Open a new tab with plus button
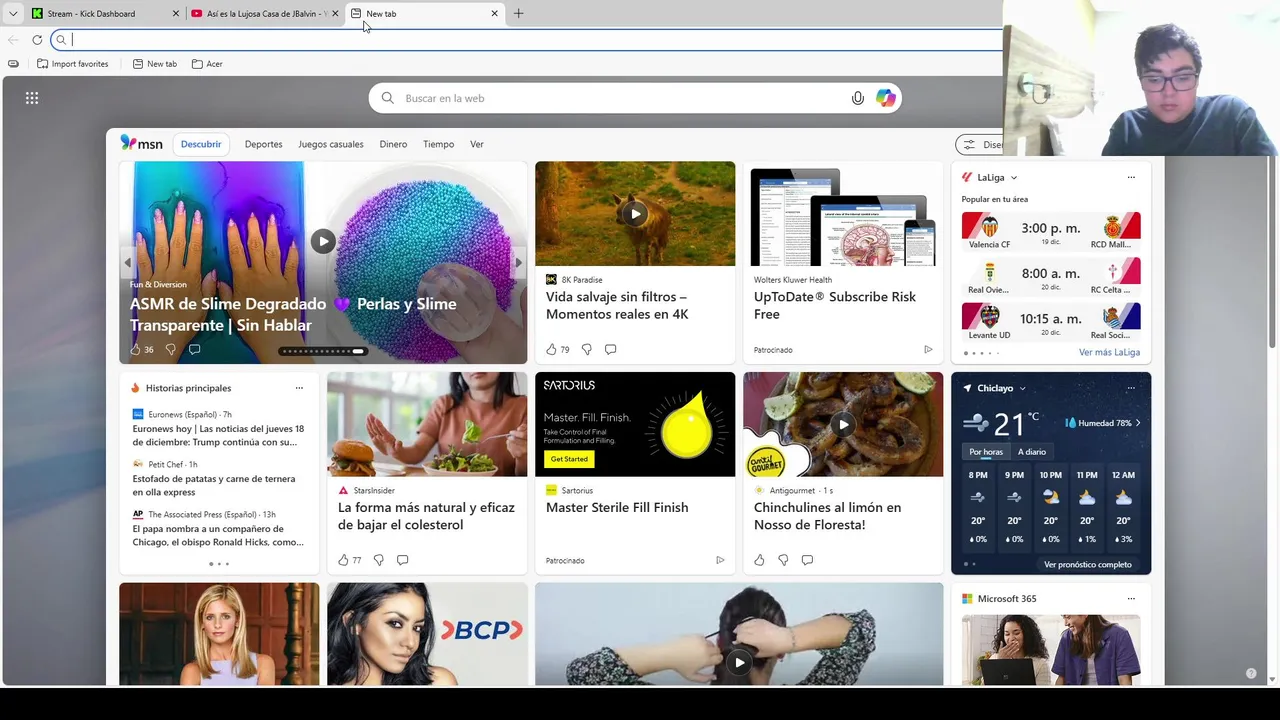The image size is (1280, 720). point(518,14)
